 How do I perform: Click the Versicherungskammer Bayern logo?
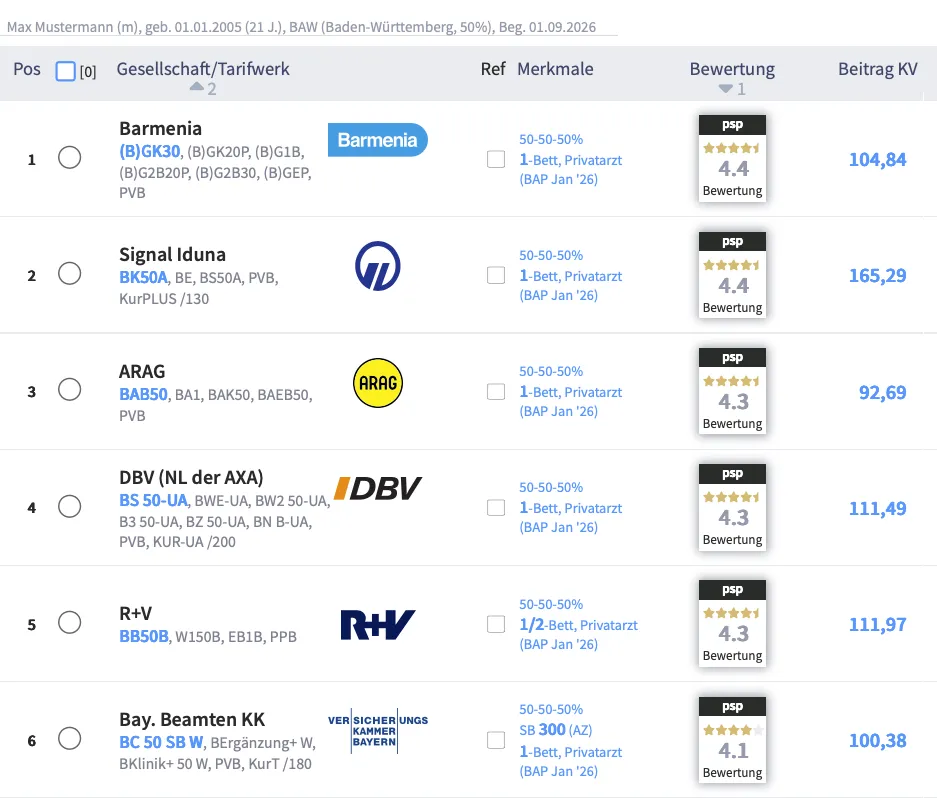pyautogui.click(x=378, y=730)
